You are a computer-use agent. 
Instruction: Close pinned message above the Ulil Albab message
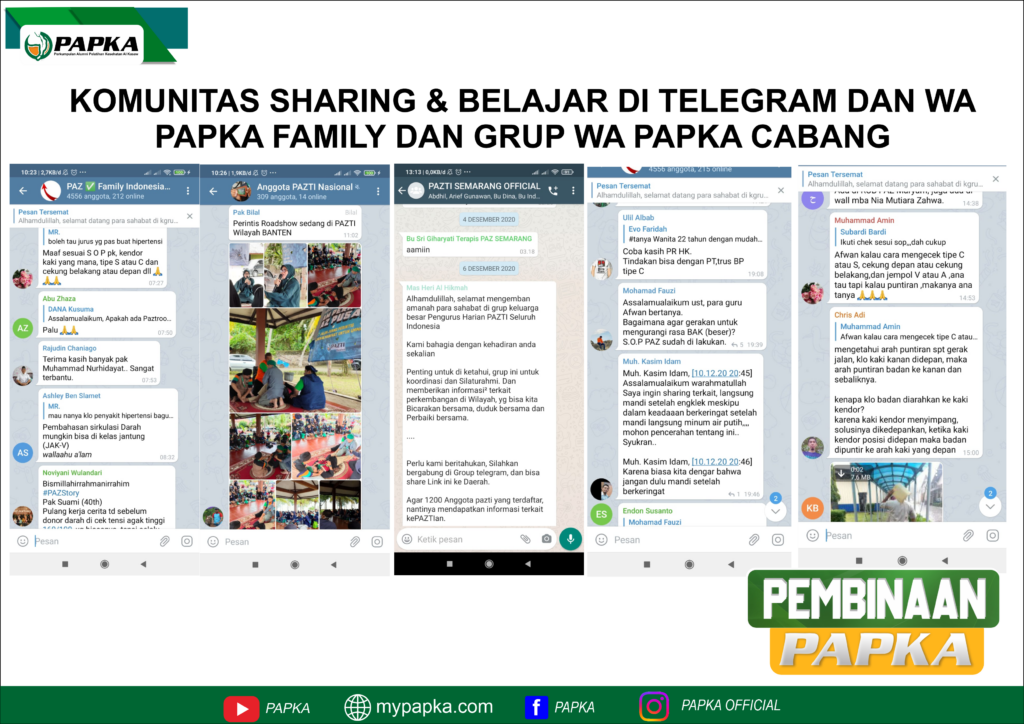tap(781, 190)
